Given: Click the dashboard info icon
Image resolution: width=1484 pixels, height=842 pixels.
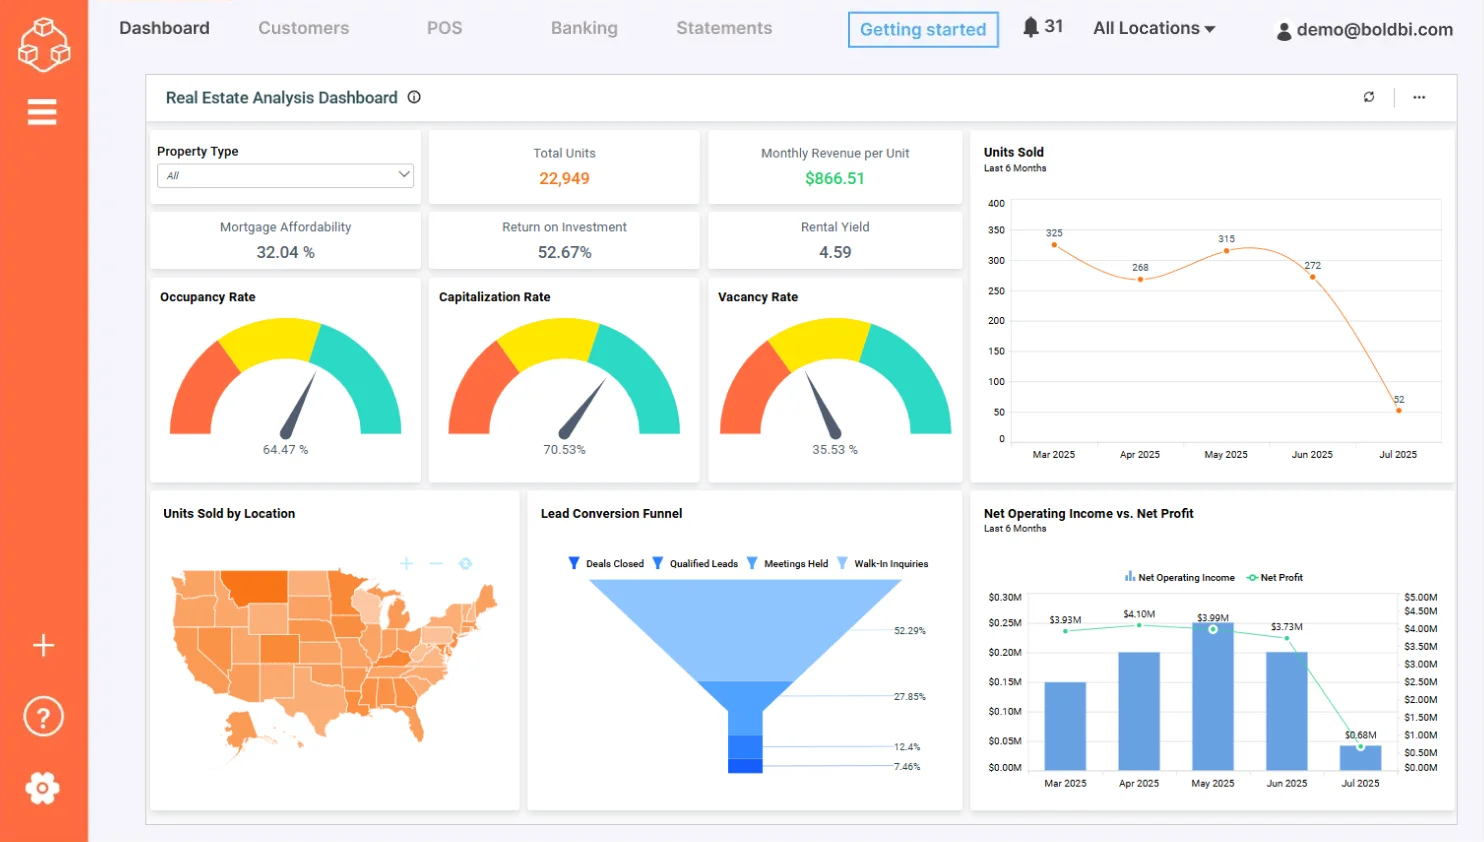Looking at the screenshot, I should (x=414, y=97).
